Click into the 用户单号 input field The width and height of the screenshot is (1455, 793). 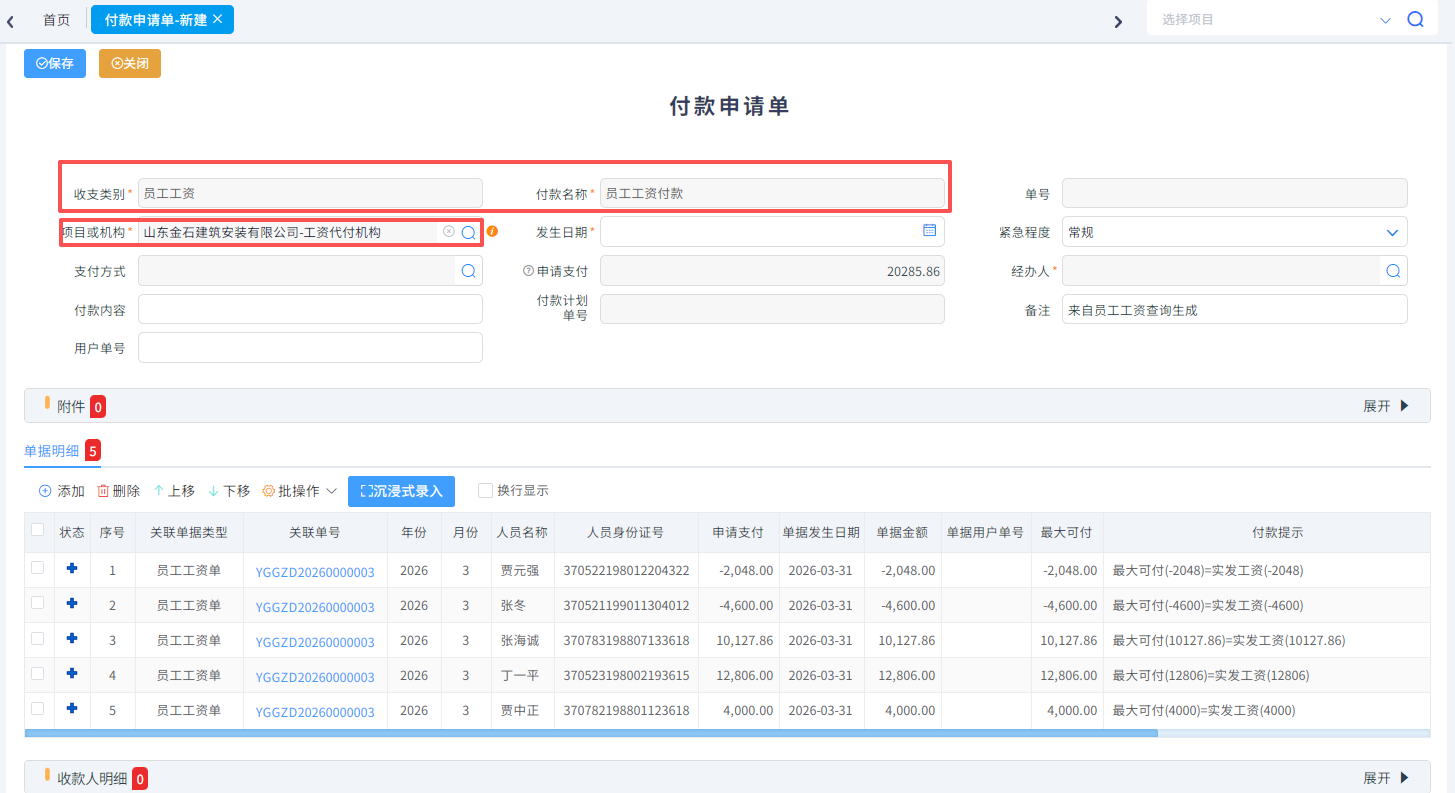point(310,347)
